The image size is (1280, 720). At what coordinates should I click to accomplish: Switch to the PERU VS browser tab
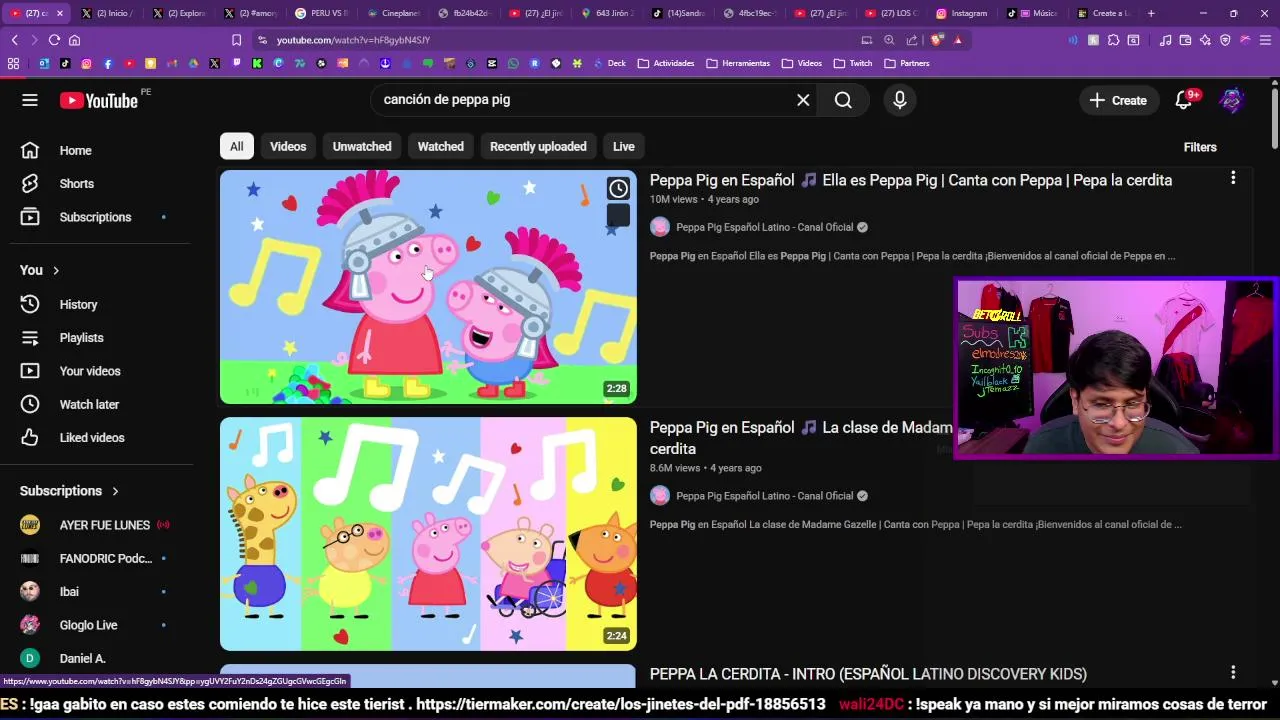tap(320, 13)
